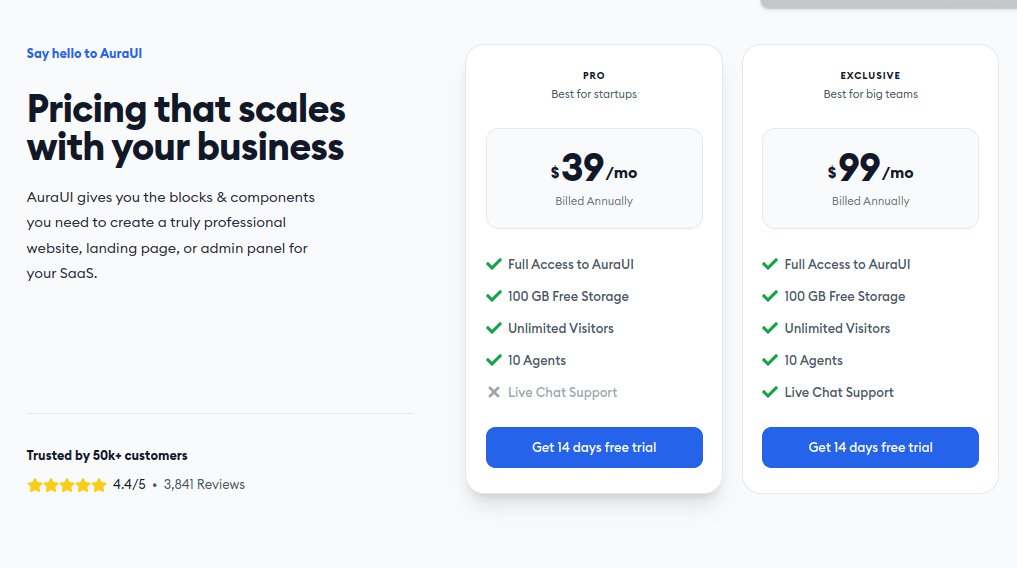Click Exclusive plan Live Chat Support checkmark
Viewport: 1017px width, 568px height.
770,392
